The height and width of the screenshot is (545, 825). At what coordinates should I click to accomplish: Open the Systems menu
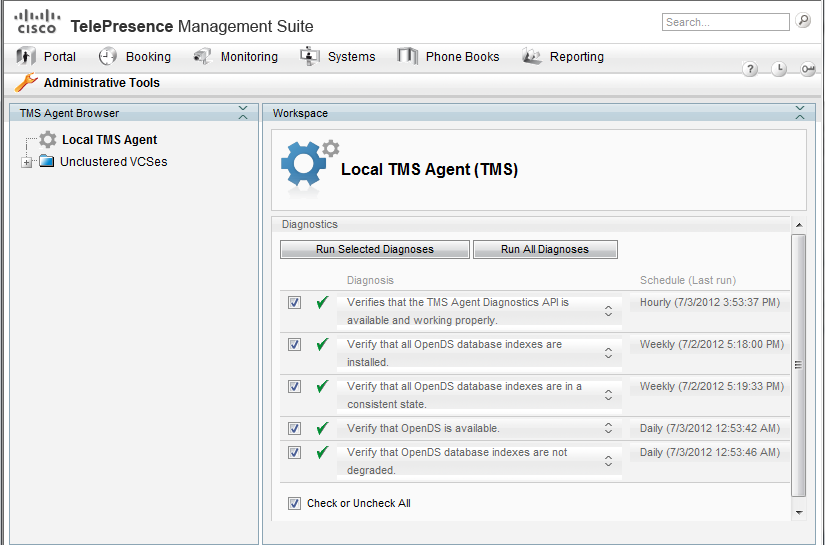click(351, 56)
